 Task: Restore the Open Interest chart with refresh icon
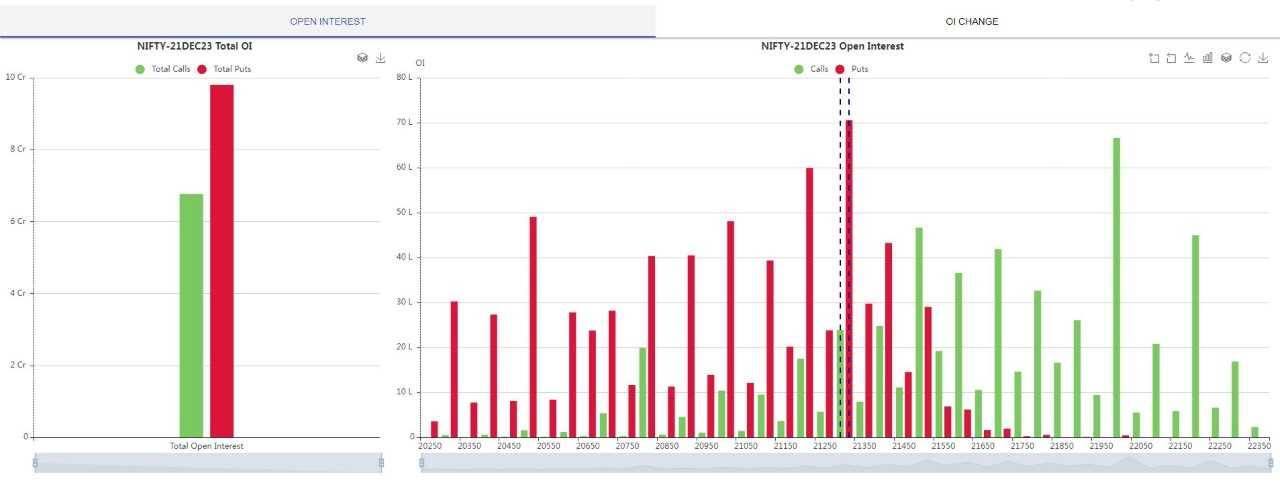pyautogui.click(x=1245, y=58)
